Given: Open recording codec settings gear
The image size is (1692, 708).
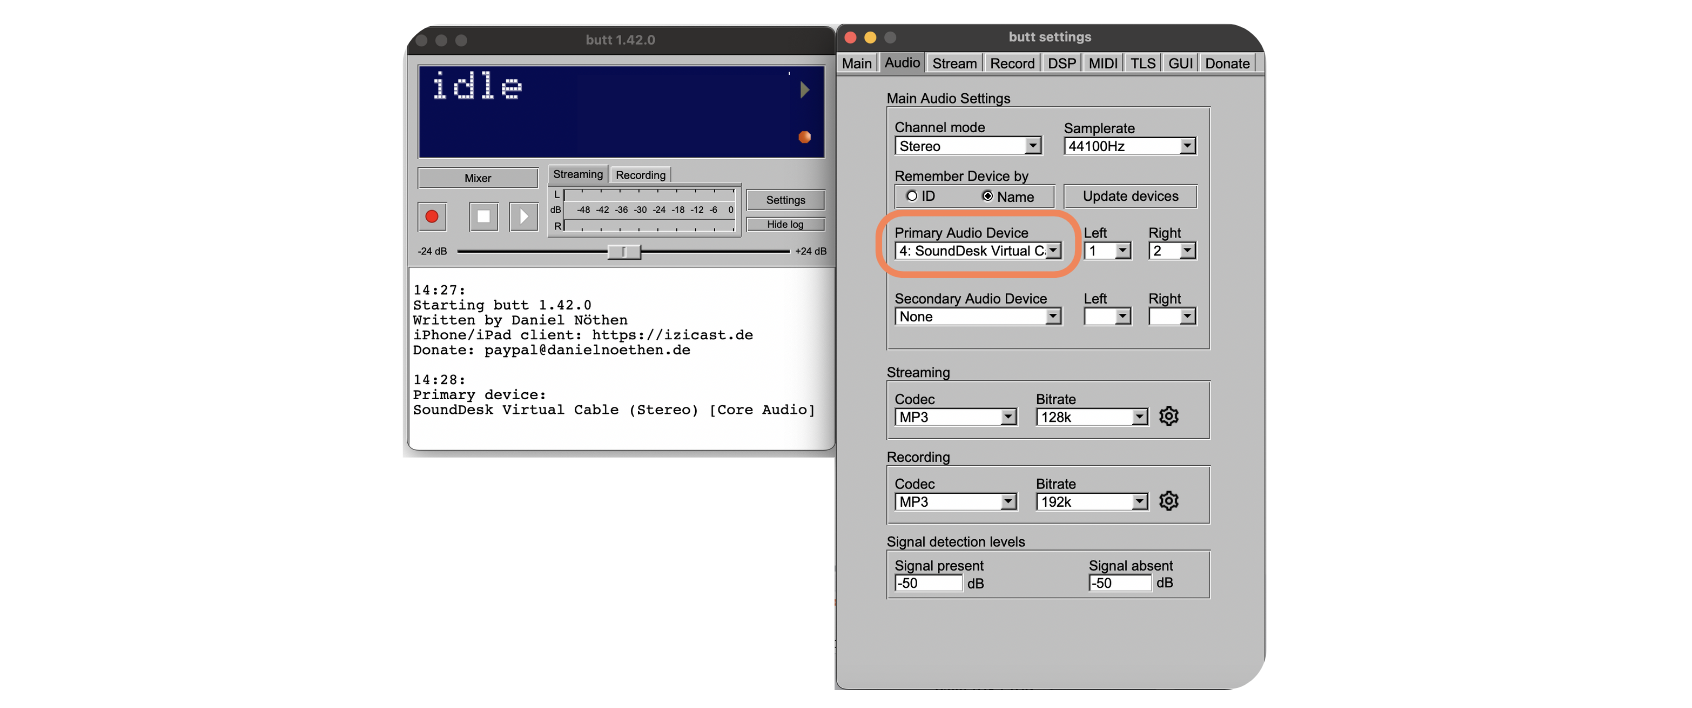Looking at the screenshot, I should [x=1169, y=501].
